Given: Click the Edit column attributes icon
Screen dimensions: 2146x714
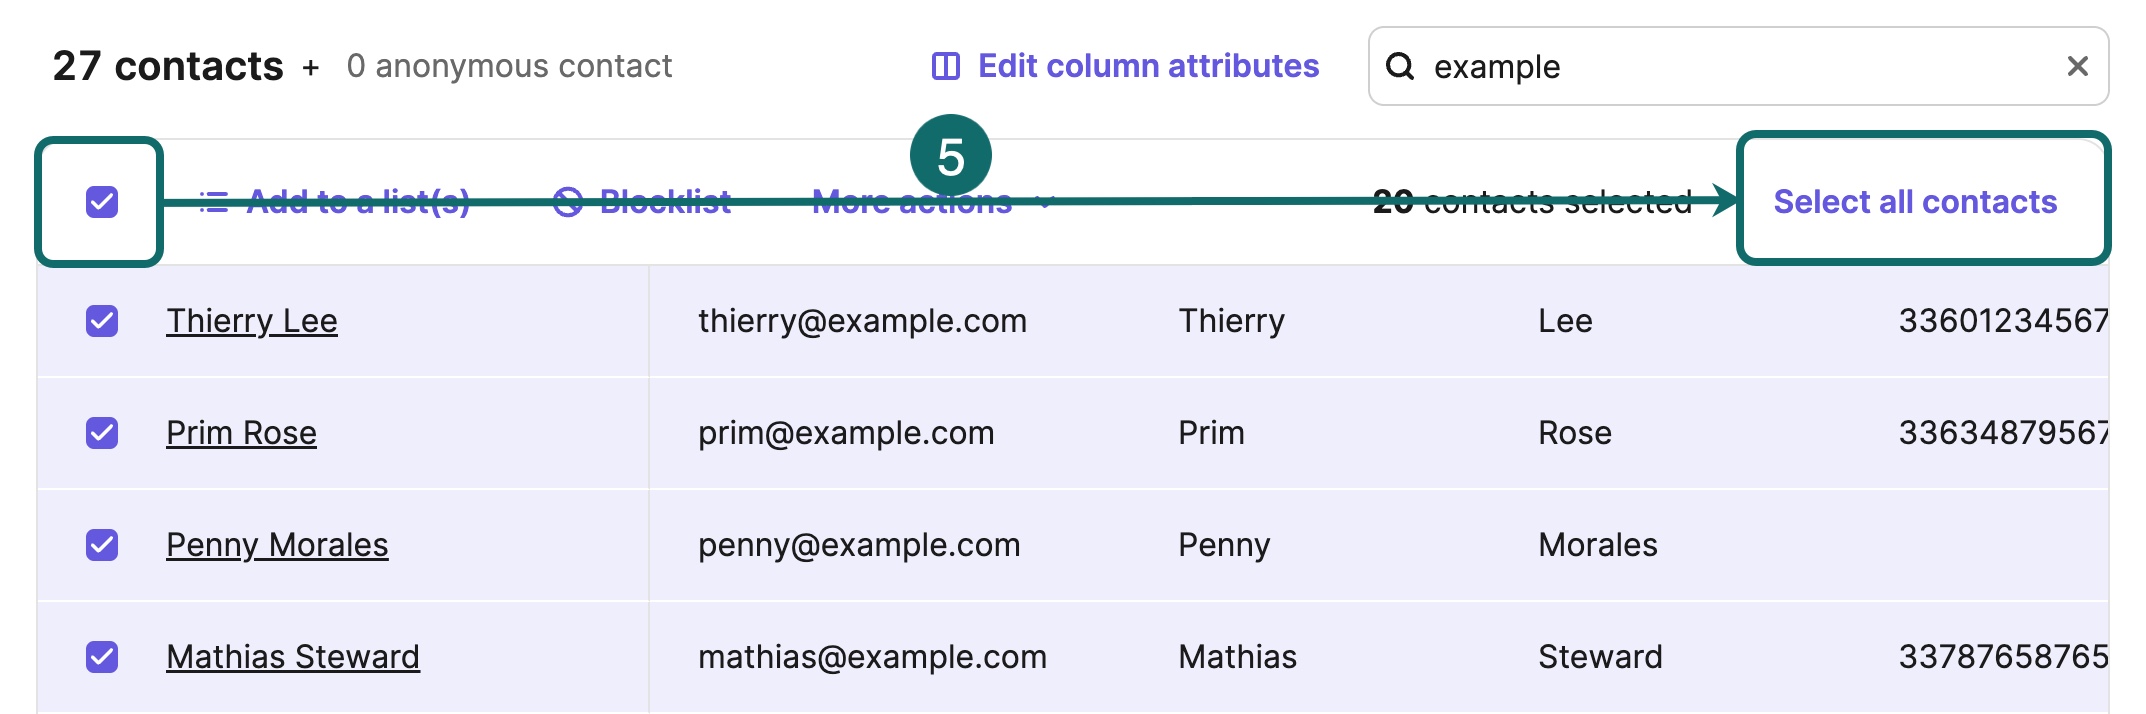Looking at the screenshot, I should 945,66.
